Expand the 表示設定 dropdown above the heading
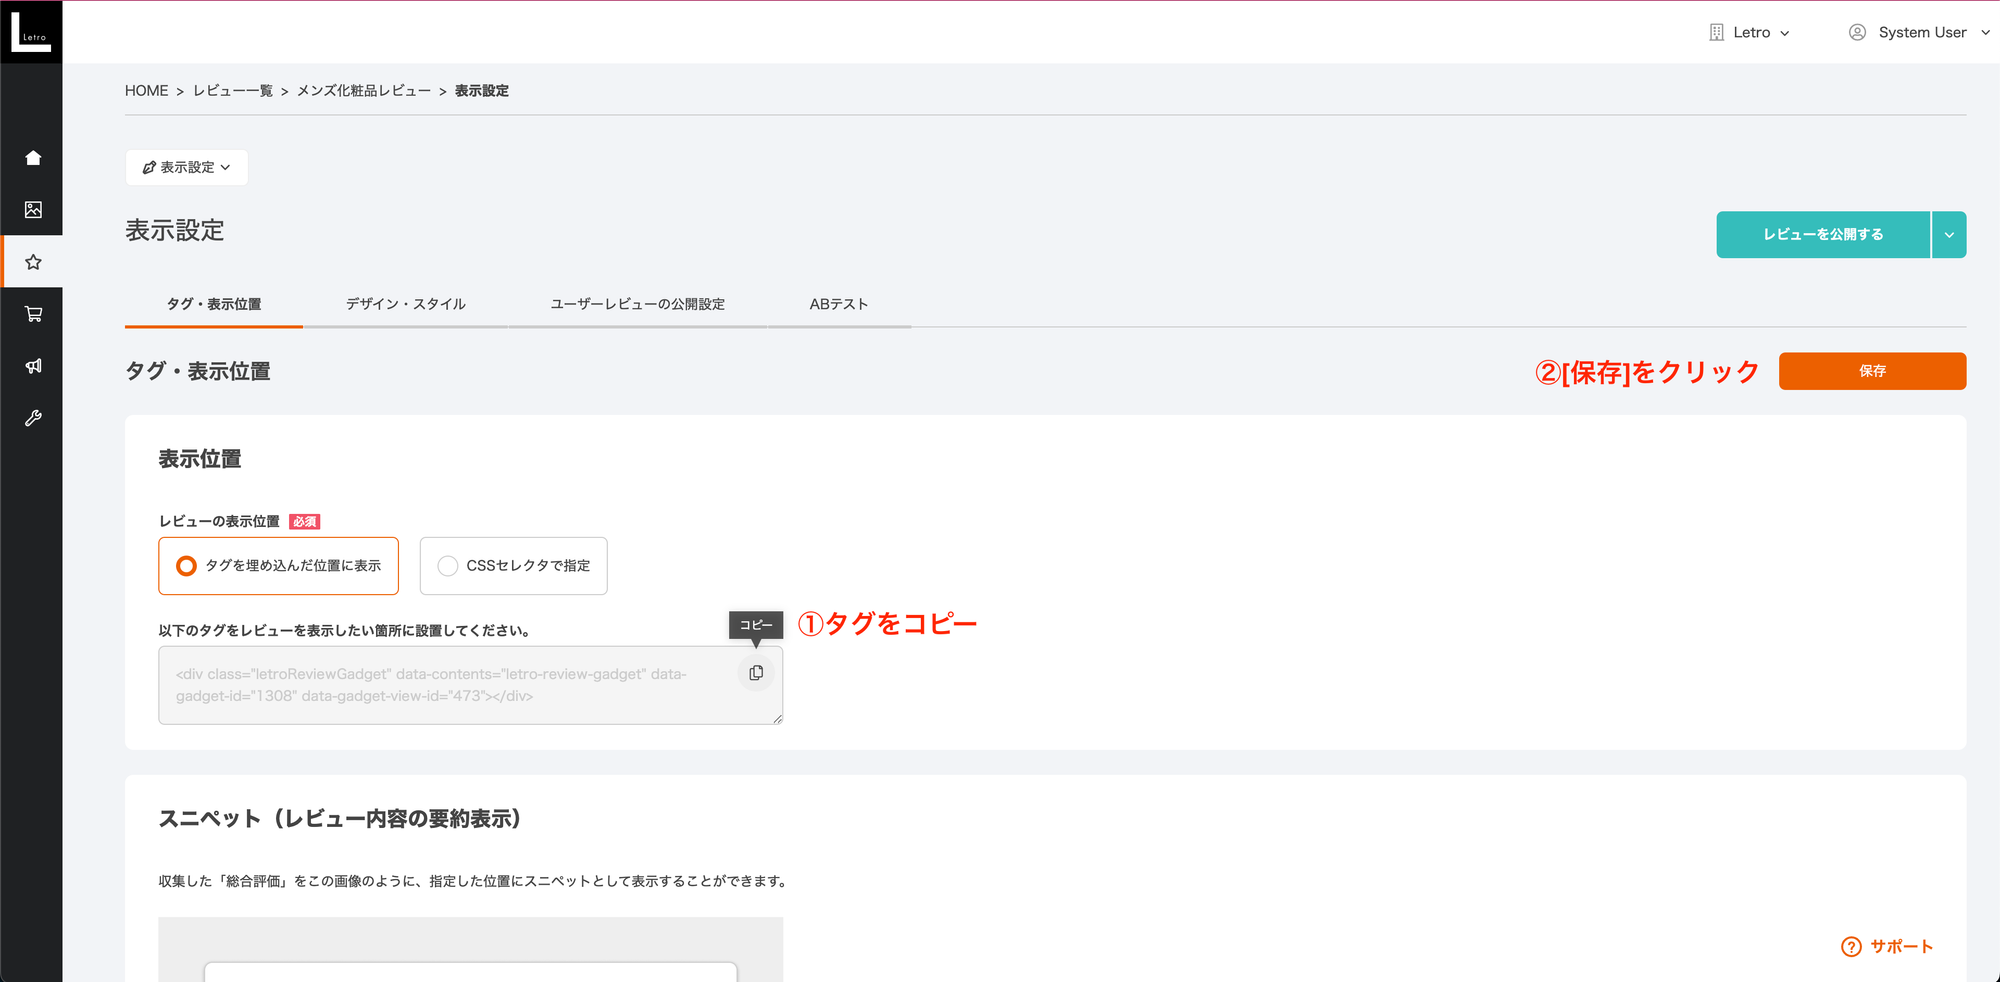 point(187,167)
